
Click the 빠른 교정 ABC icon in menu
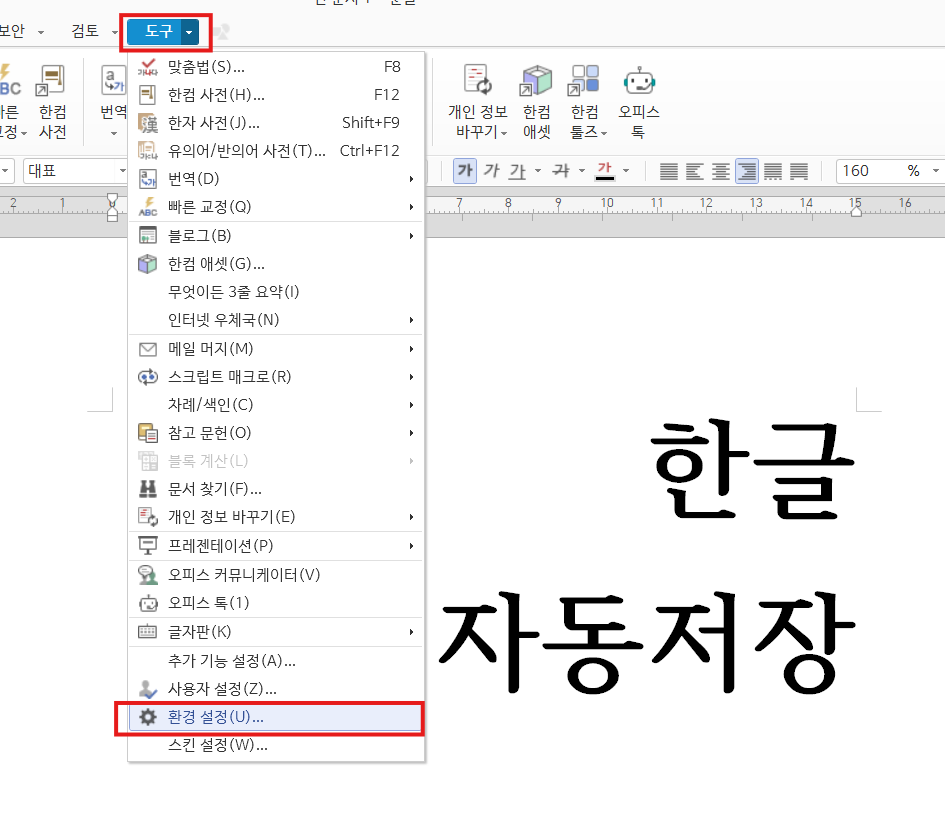[148, 207]
